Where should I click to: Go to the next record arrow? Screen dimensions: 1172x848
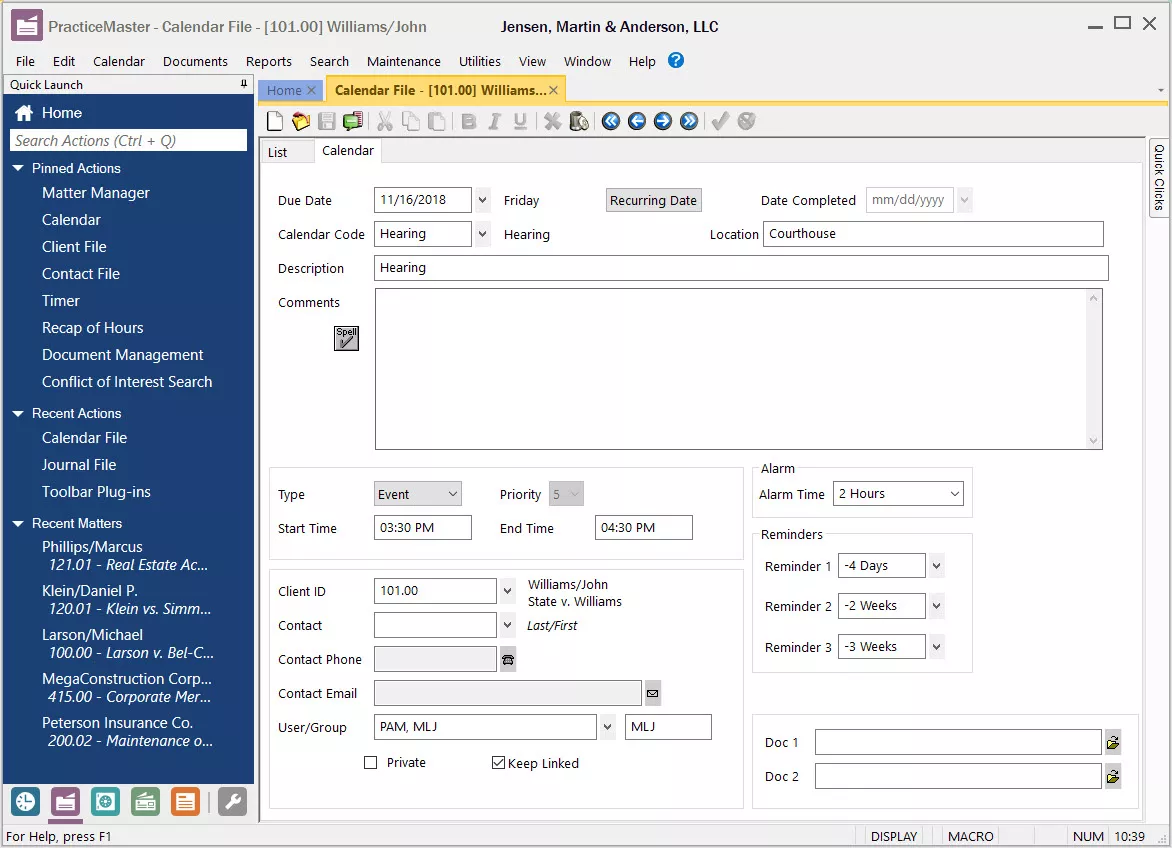coord(663,122)
